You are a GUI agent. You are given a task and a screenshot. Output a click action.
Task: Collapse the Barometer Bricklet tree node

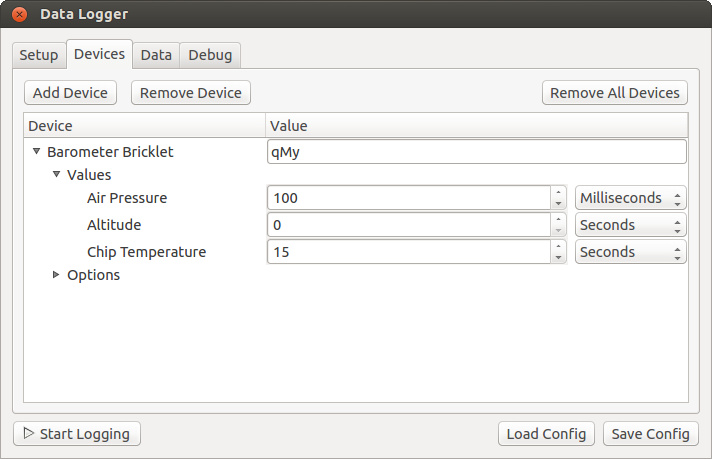[36, 152]
